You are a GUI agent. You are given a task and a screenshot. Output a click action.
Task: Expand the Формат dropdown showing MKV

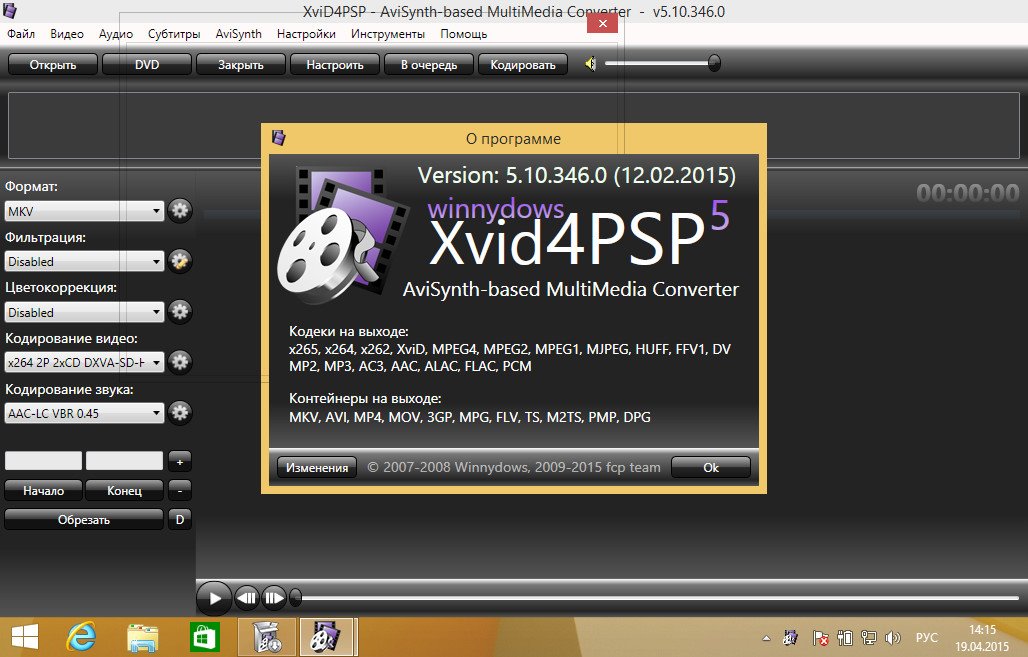click(84, 211)
